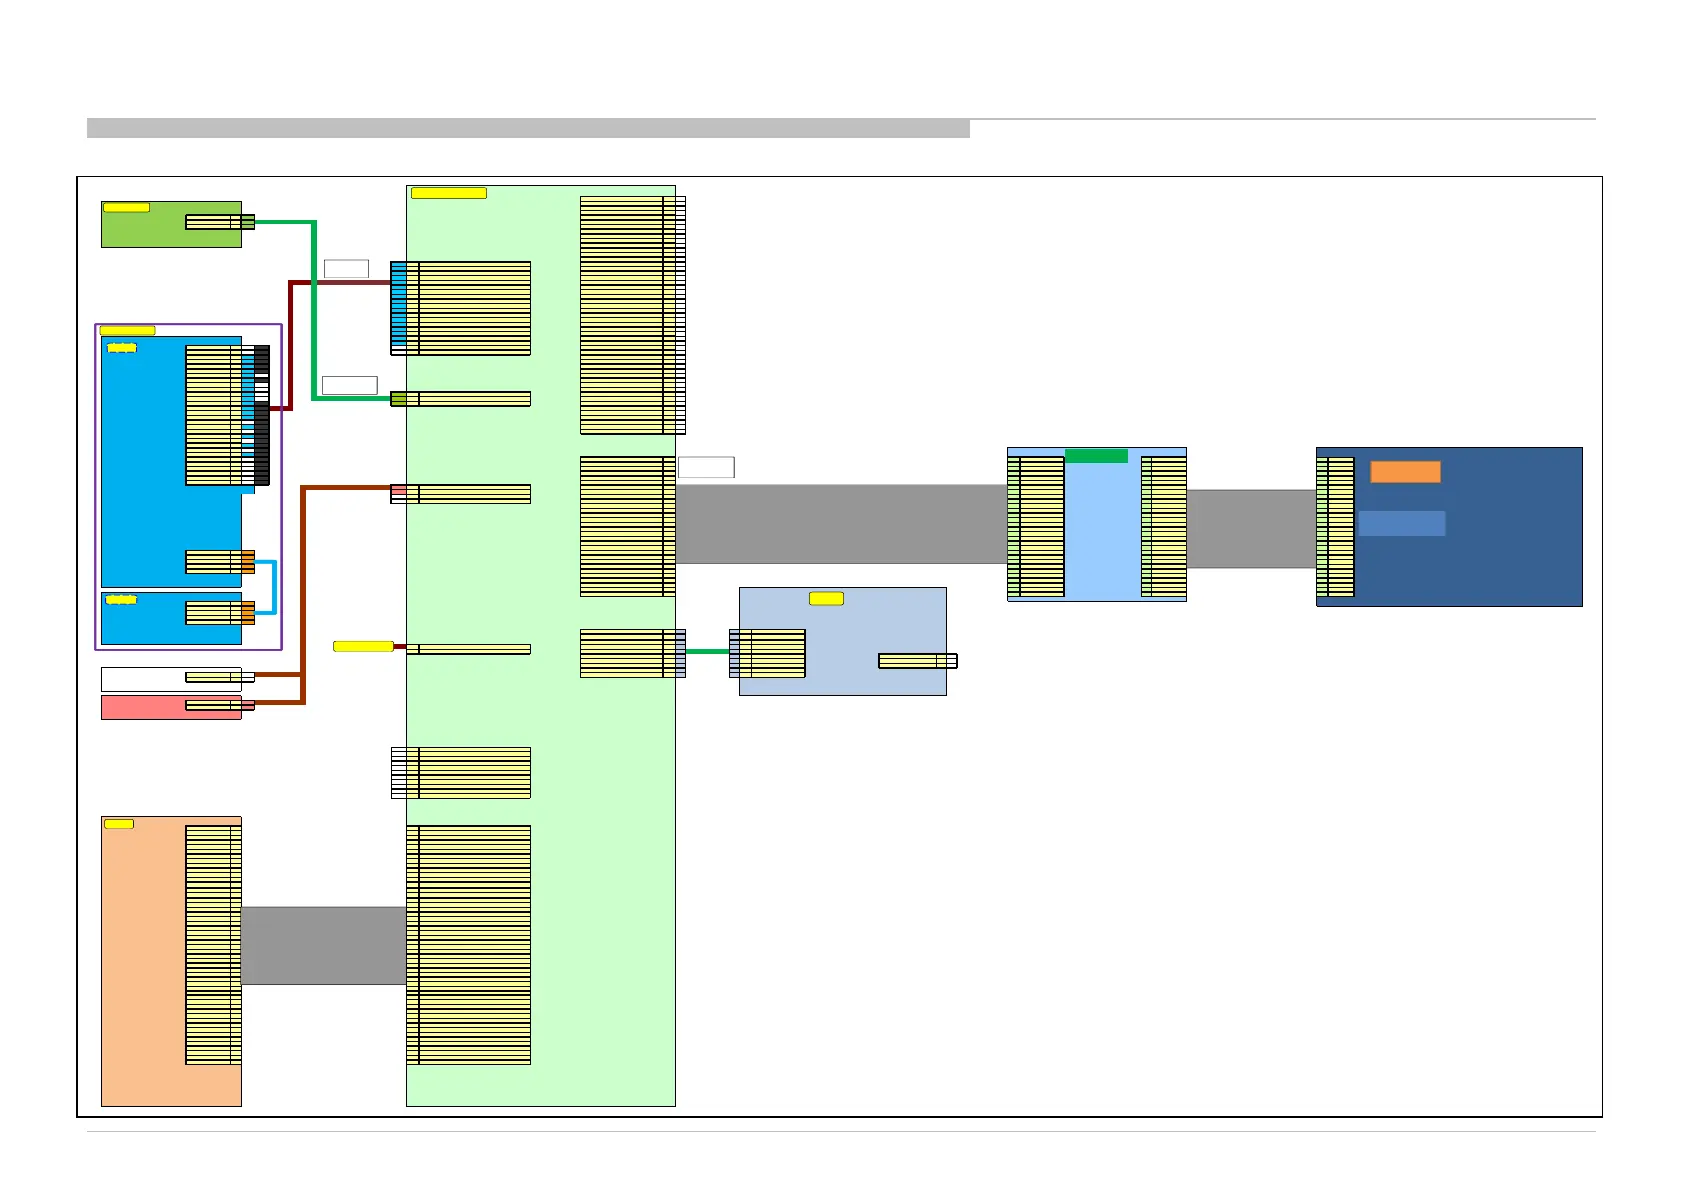Image resolution: width=1683 pixels, height=1191 pixels.
Task: Click the gray ribbon cable joining the orange block to the green board
Action: click(323, 945)
